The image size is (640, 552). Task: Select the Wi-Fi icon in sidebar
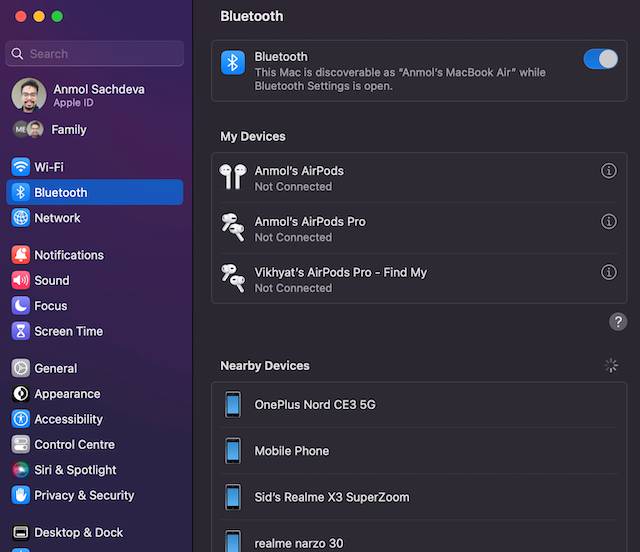[x=20, y=167]
